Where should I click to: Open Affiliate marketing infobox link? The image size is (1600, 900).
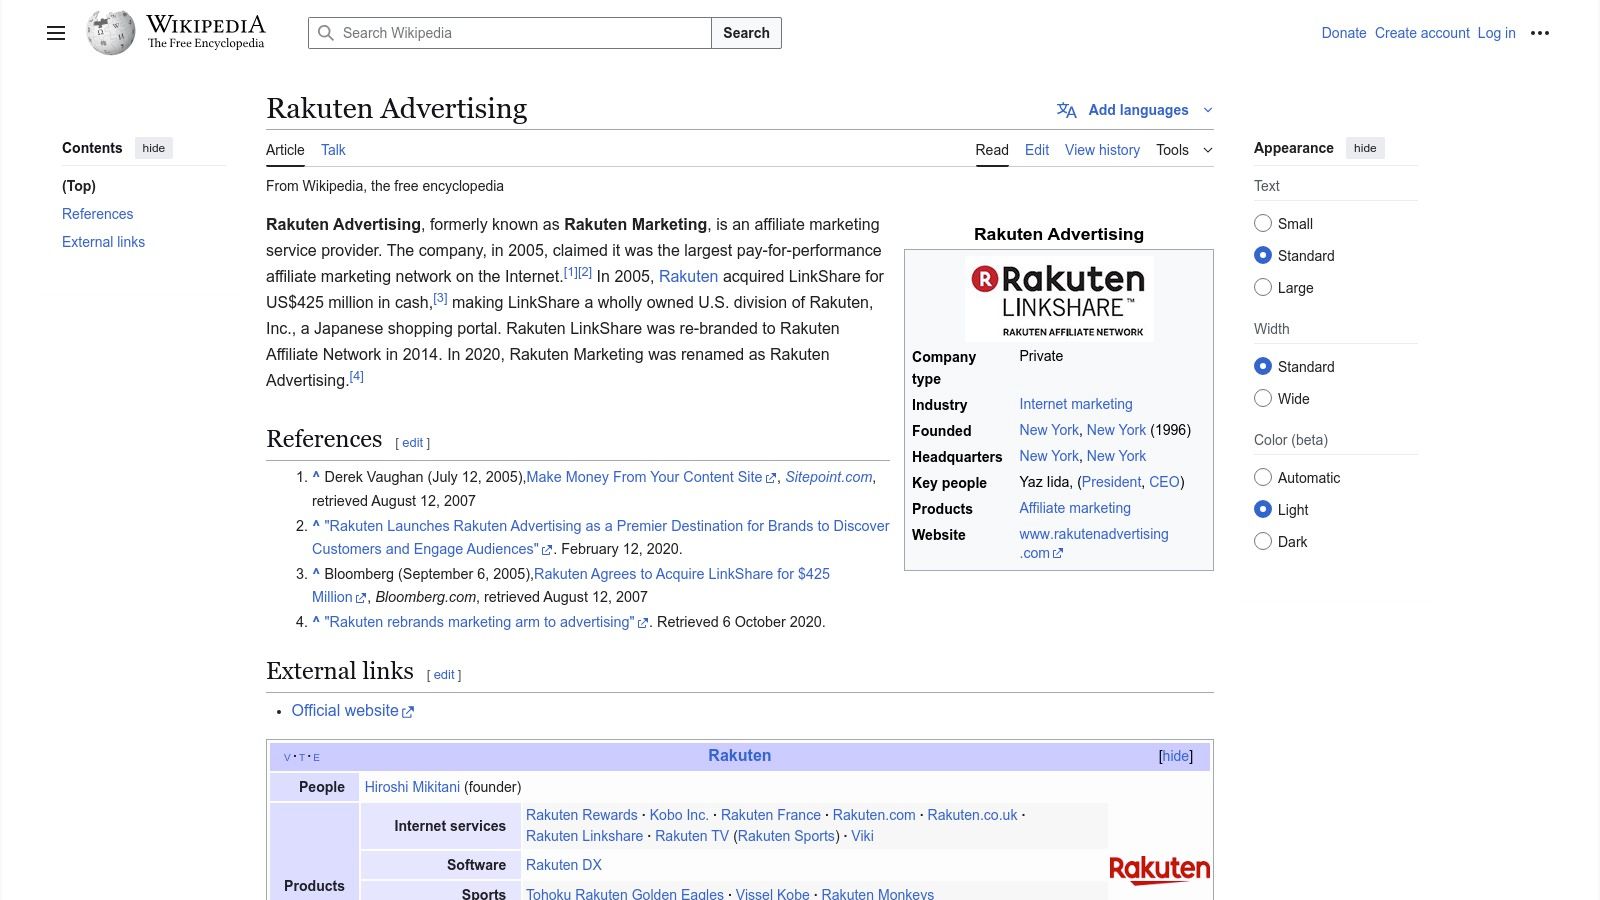1075,508
